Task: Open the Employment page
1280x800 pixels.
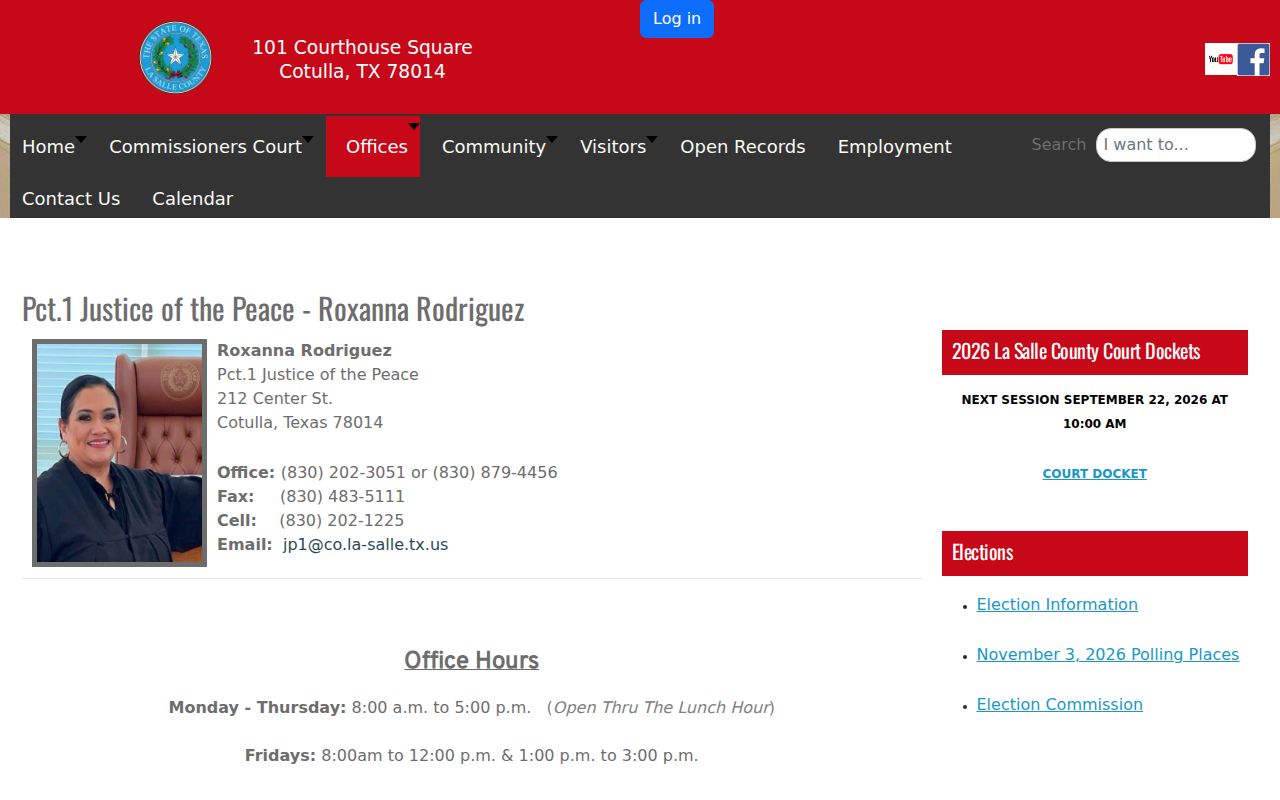Action: pyautogui.click(x=895, y=146)
